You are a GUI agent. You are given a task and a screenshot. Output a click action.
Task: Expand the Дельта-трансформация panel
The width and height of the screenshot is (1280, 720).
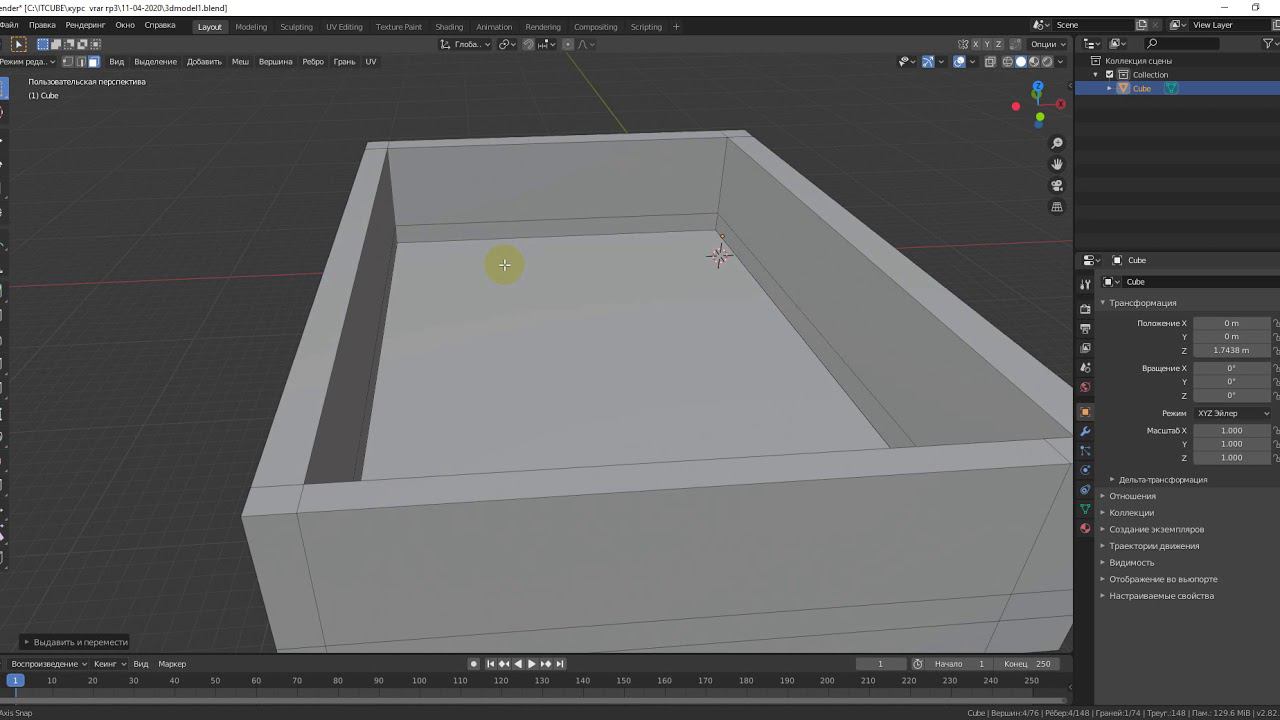tap(1162, 480)
